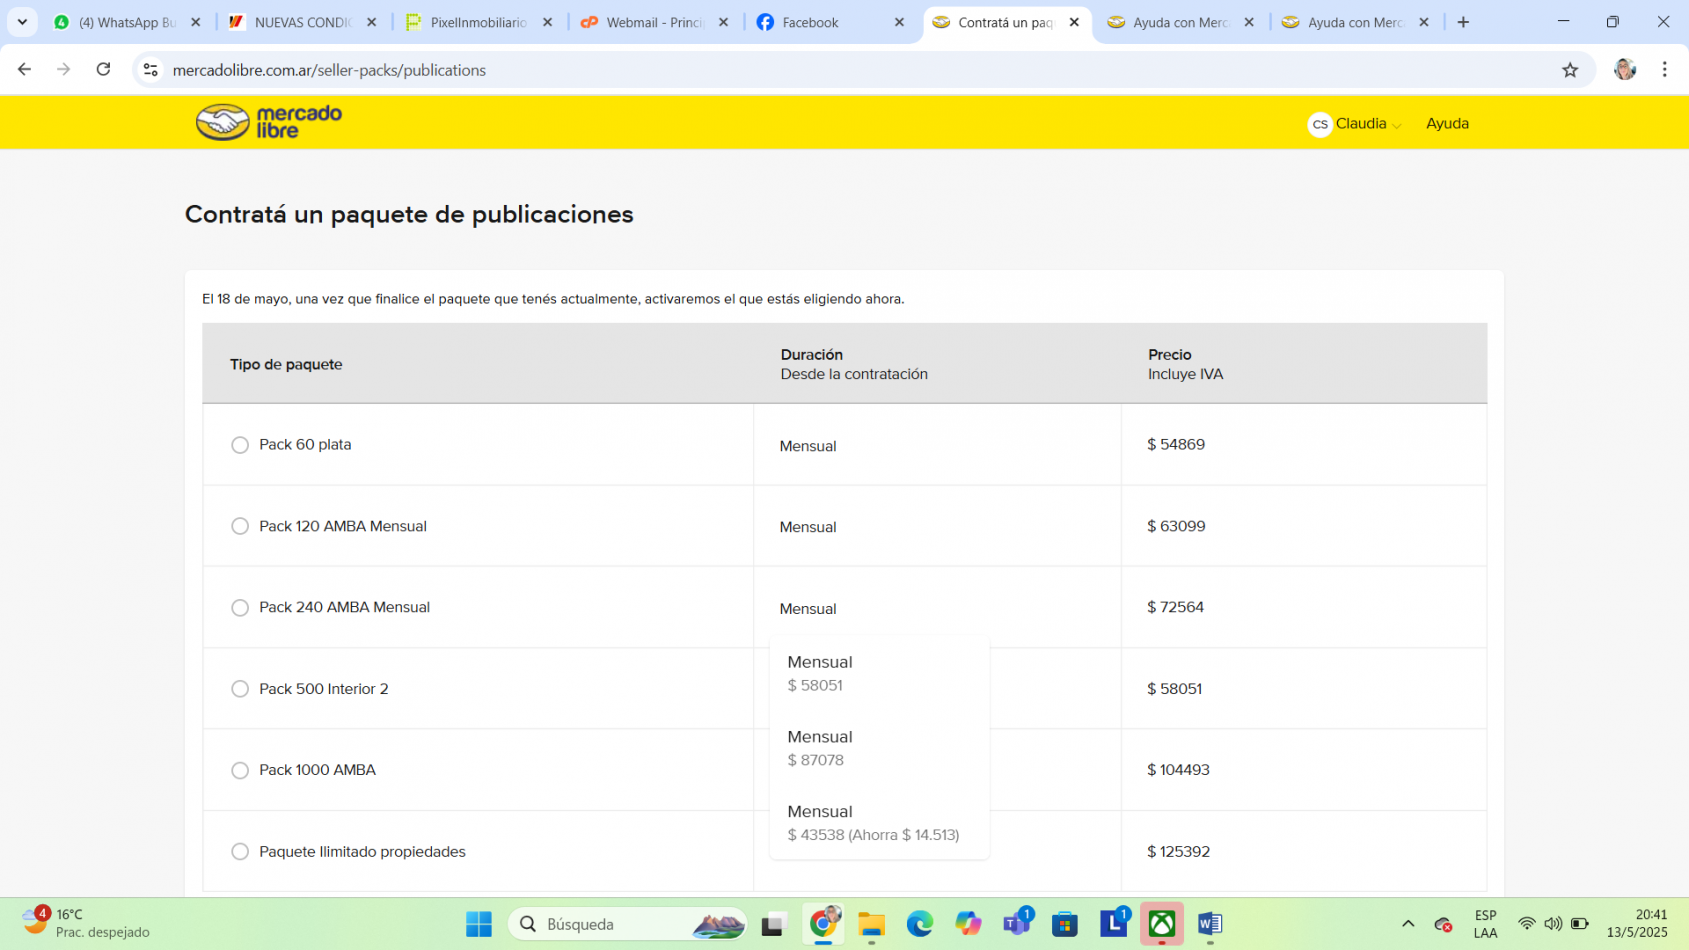Open Chrome from the taskbar

[823, 924]
